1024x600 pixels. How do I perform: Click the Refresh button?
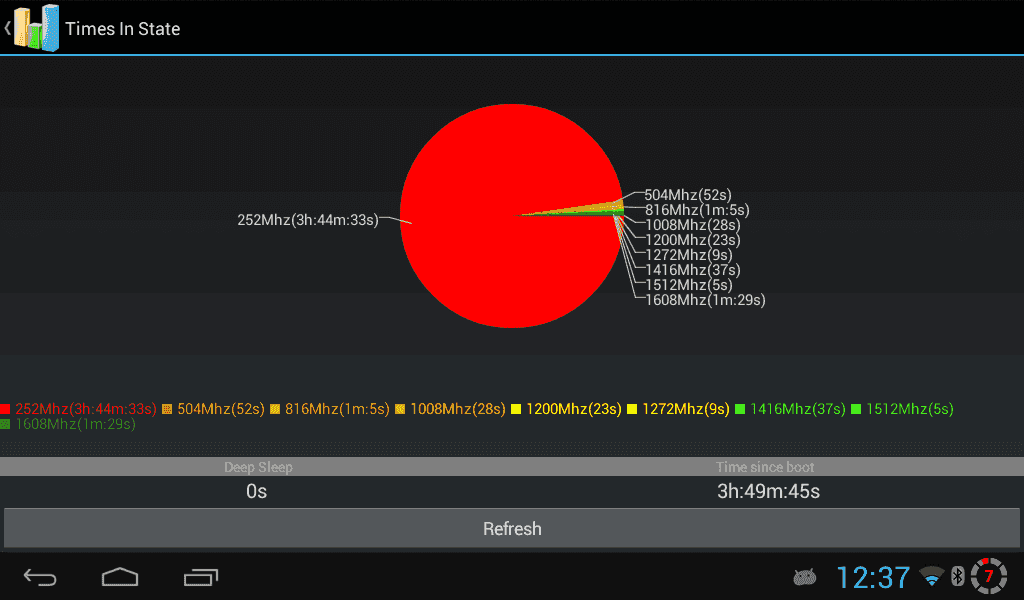coord(512,528)
